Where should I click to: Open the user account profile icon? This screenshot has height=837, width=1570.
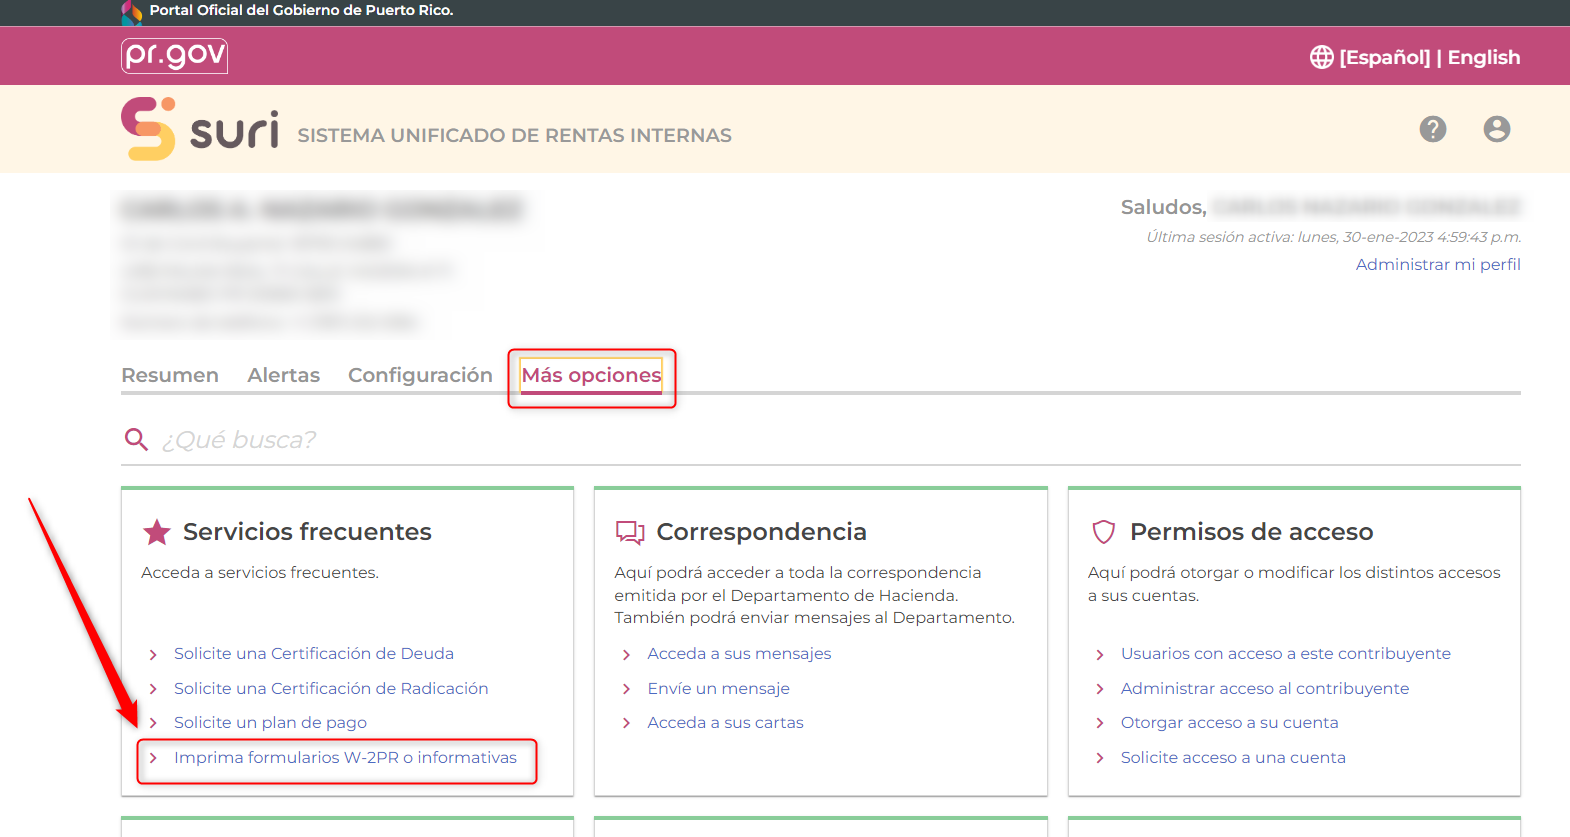(x=1496, y=129)
